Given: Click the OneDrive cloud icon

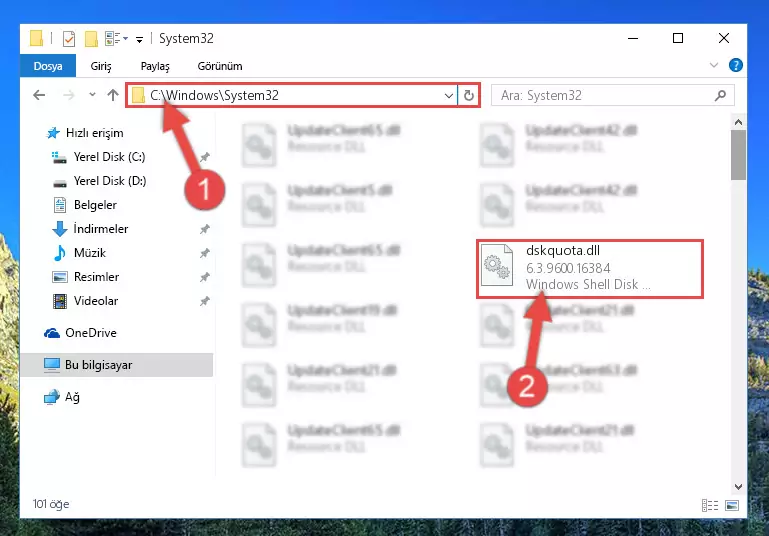Looking at the screenshot, I should click(x=52, y=333).
